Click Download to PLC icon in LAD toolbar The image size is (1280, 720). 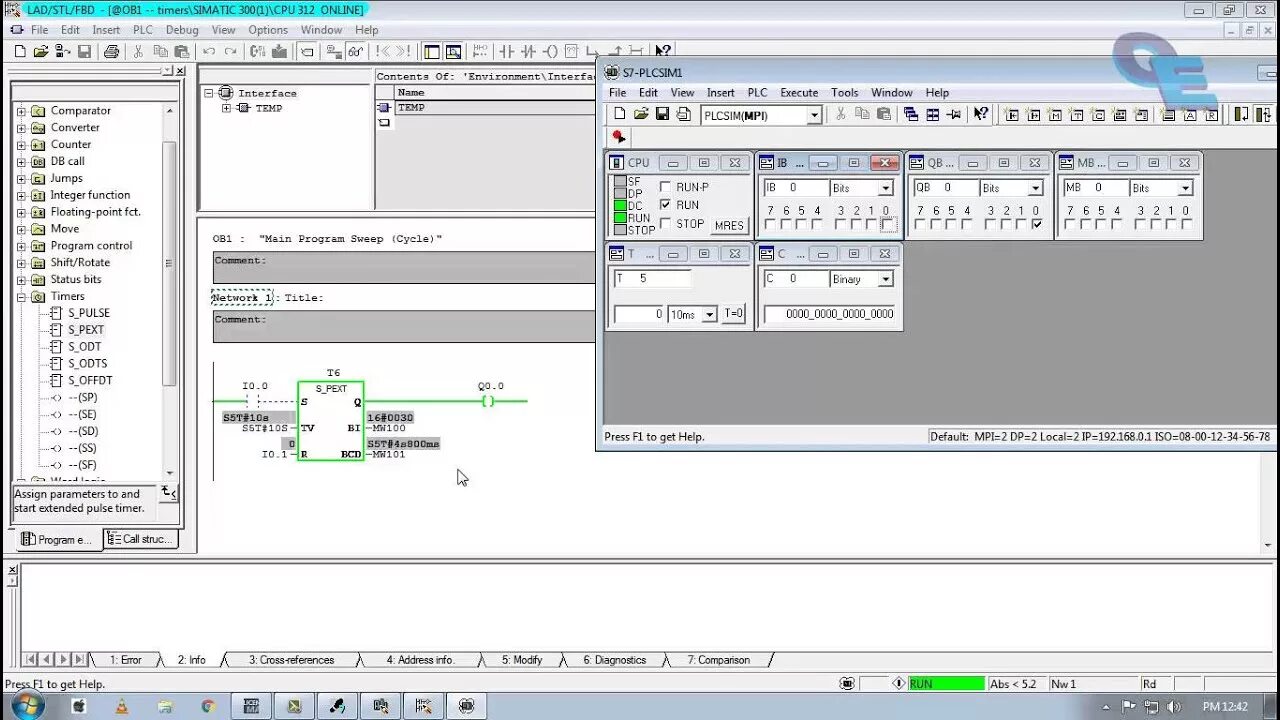[279, 51]
